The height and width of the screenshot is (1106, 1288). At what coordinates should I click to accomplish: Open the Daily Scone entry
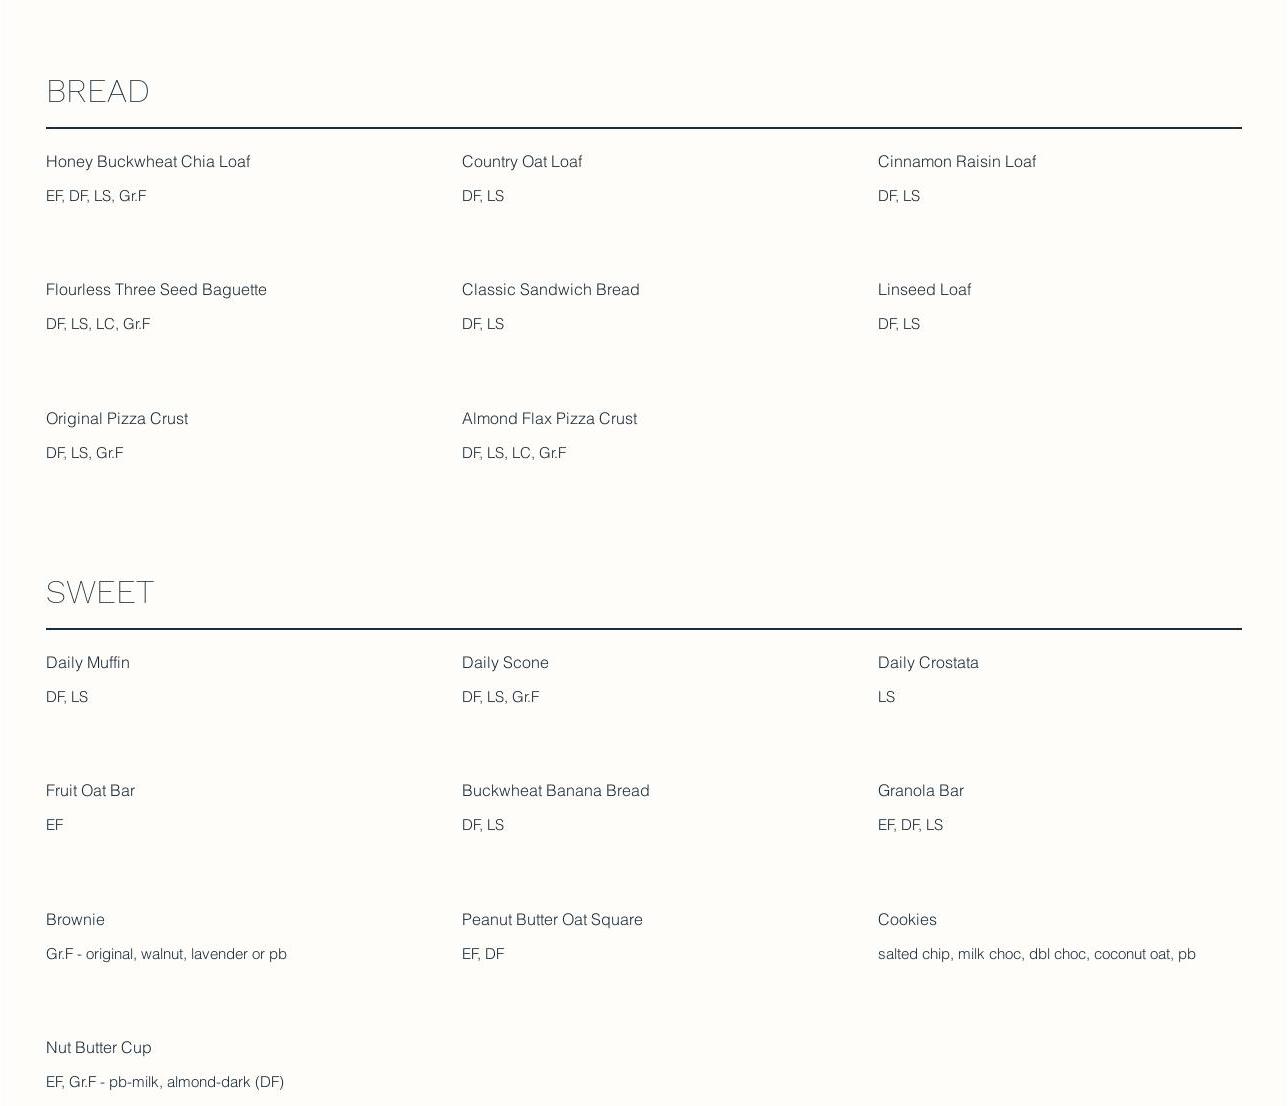[x=505, y=663]
